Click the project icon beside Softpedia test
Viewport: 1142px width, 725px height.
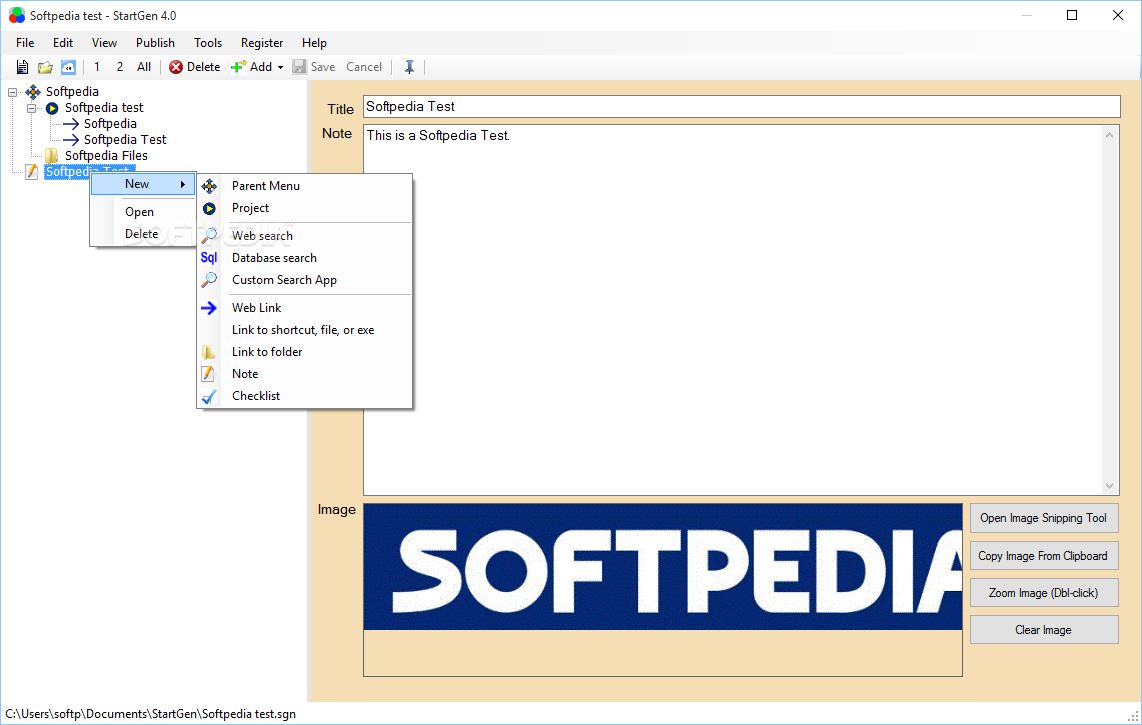52,108
